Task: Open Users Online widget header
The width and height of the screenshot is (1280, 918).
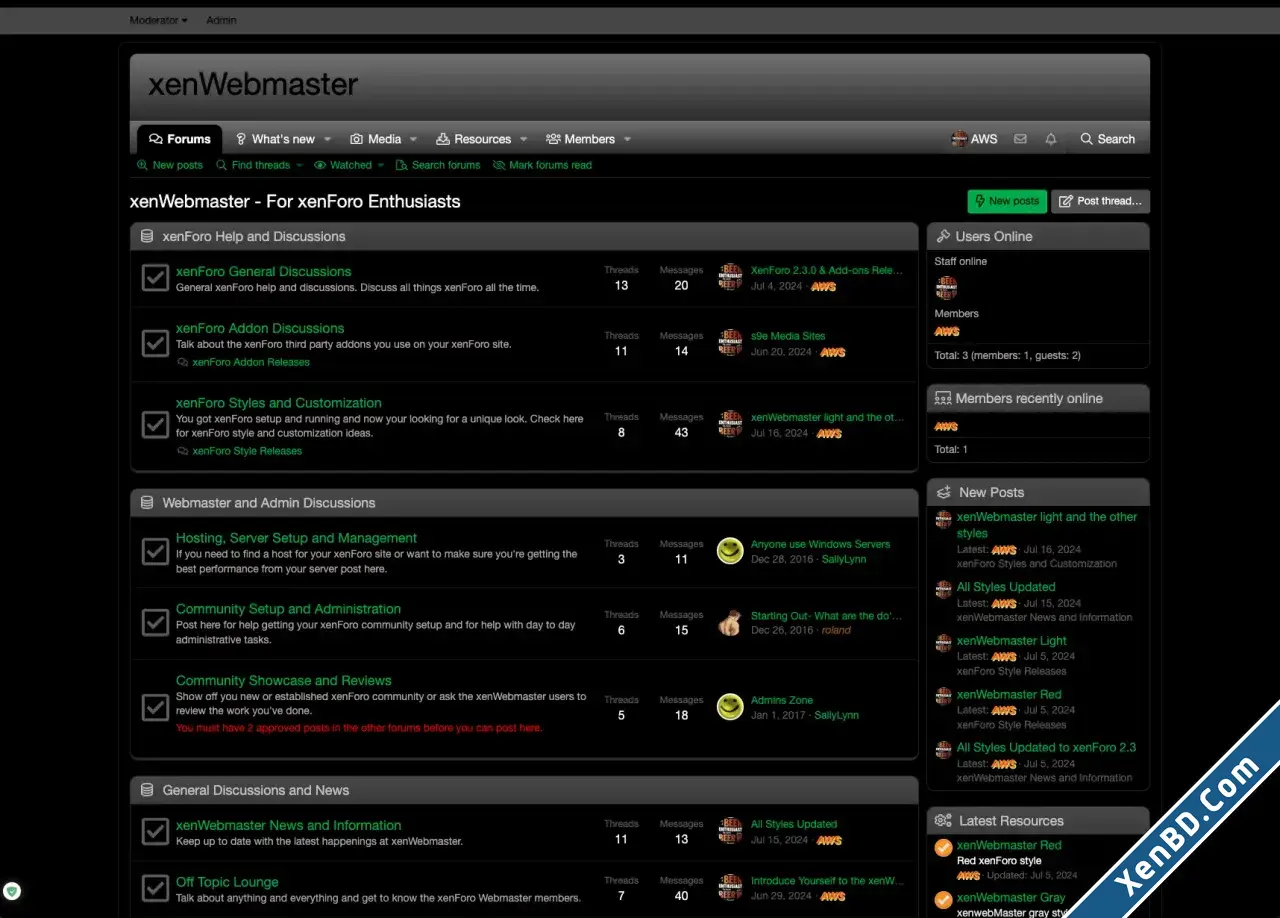Action: [x=994, y=237]
